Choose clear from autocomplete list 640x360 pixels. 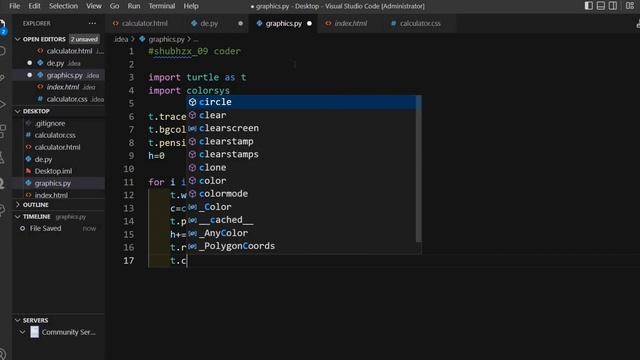point(301,115)
